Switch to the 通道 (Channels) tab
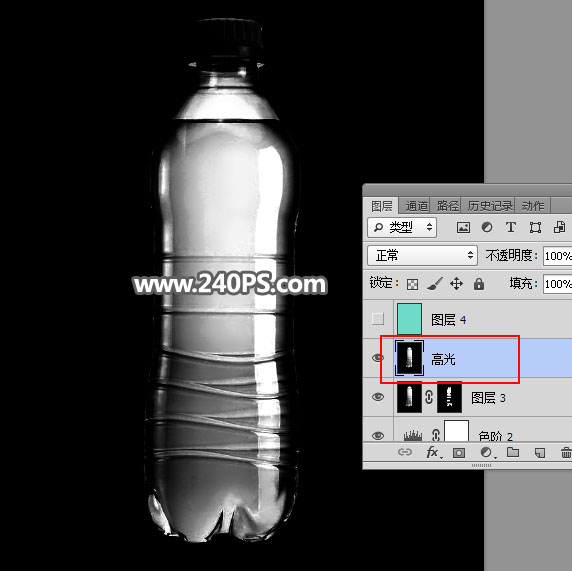Viewport: 572px width, 571px height. pos(416,206)
